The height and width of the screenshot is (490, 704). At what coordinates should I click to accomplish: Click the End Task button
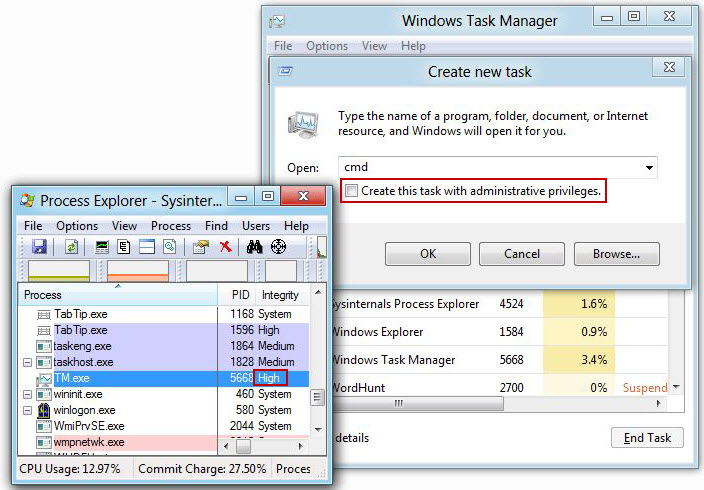pyautogui.click(x=647, y=437)
